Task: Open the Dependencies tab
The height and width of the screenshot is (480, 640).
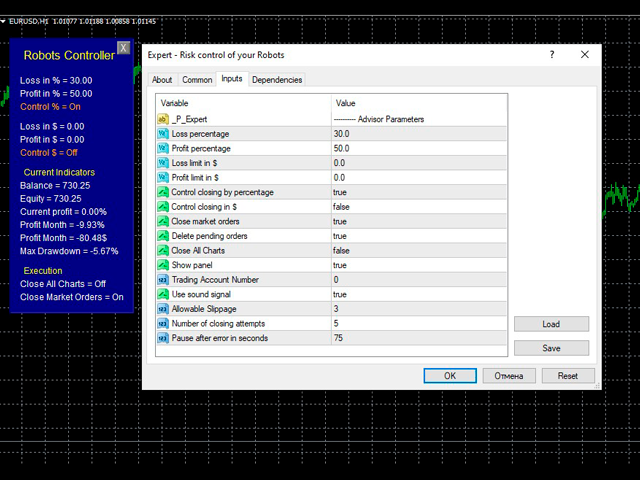Action: tap(277, 80)
